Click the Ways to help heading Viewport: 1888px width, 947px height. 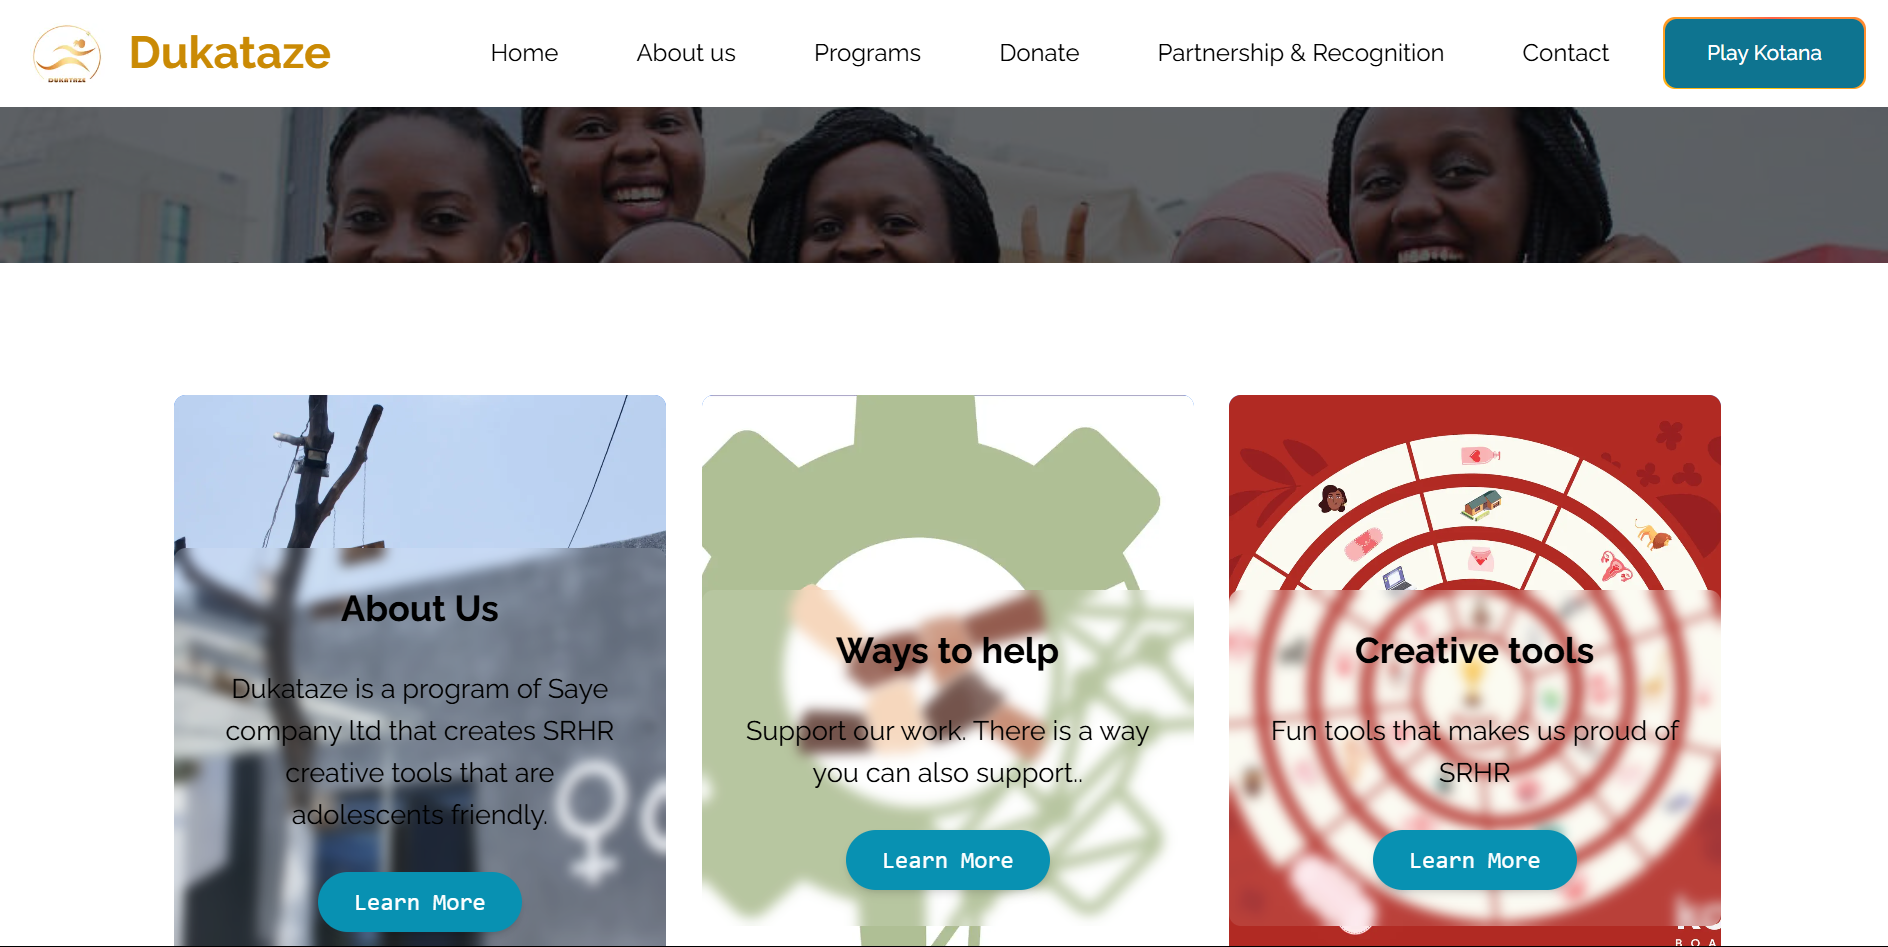pyautogui.click(x=948, y=651)
